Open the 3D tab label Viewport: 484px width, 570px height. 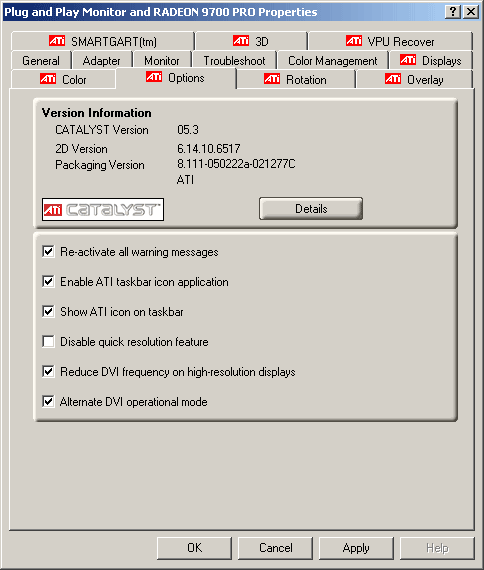point(262,42)
